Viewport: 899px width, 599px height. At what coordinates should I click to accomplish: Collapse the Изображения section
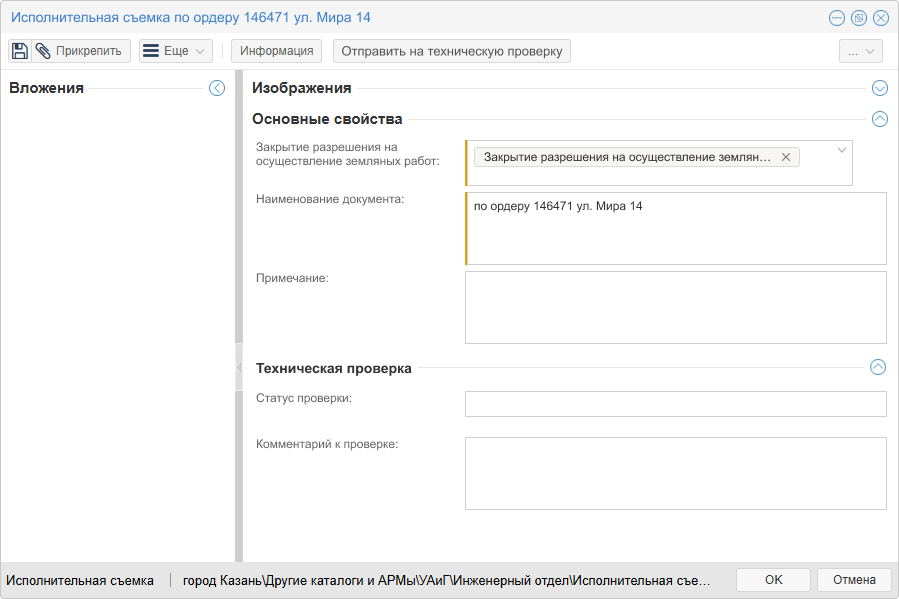(880, 88)
